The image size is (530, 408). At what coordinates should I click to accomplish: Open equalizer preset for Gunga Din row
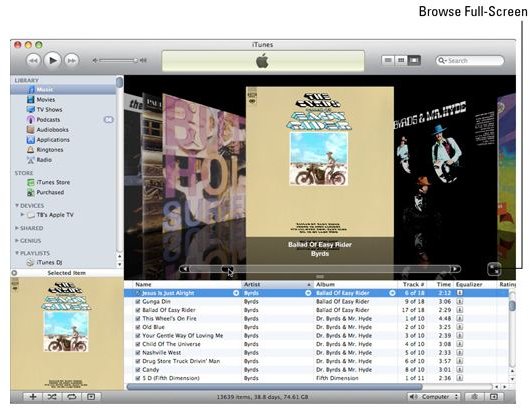(460, 302)
